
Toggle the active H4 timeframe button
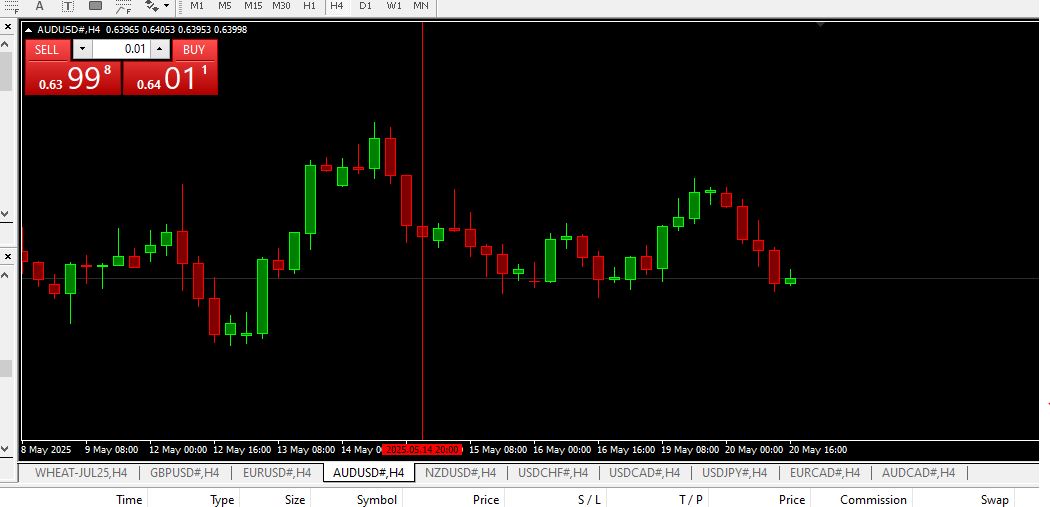pos(337,5)
